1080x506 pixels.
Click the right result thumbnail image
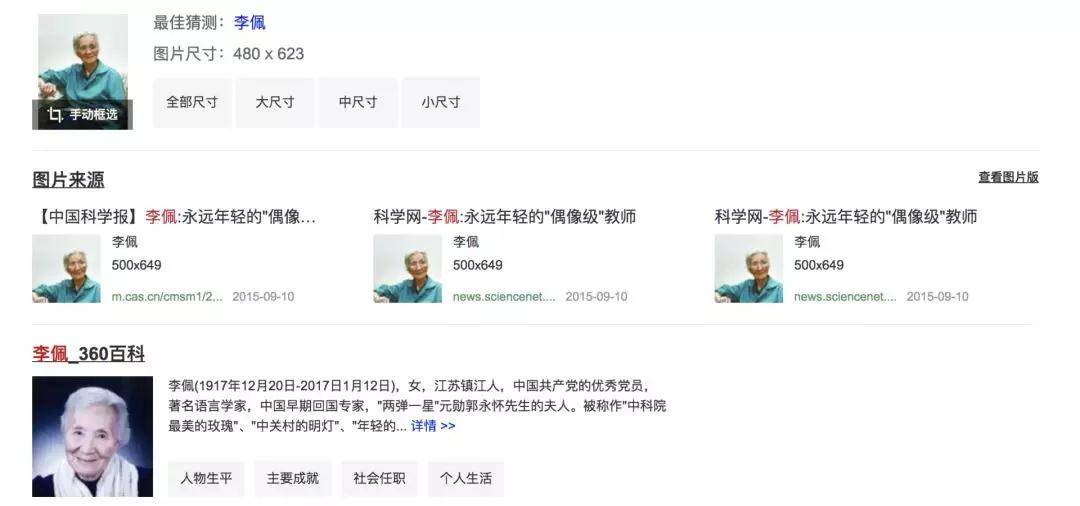click(749, 268)
